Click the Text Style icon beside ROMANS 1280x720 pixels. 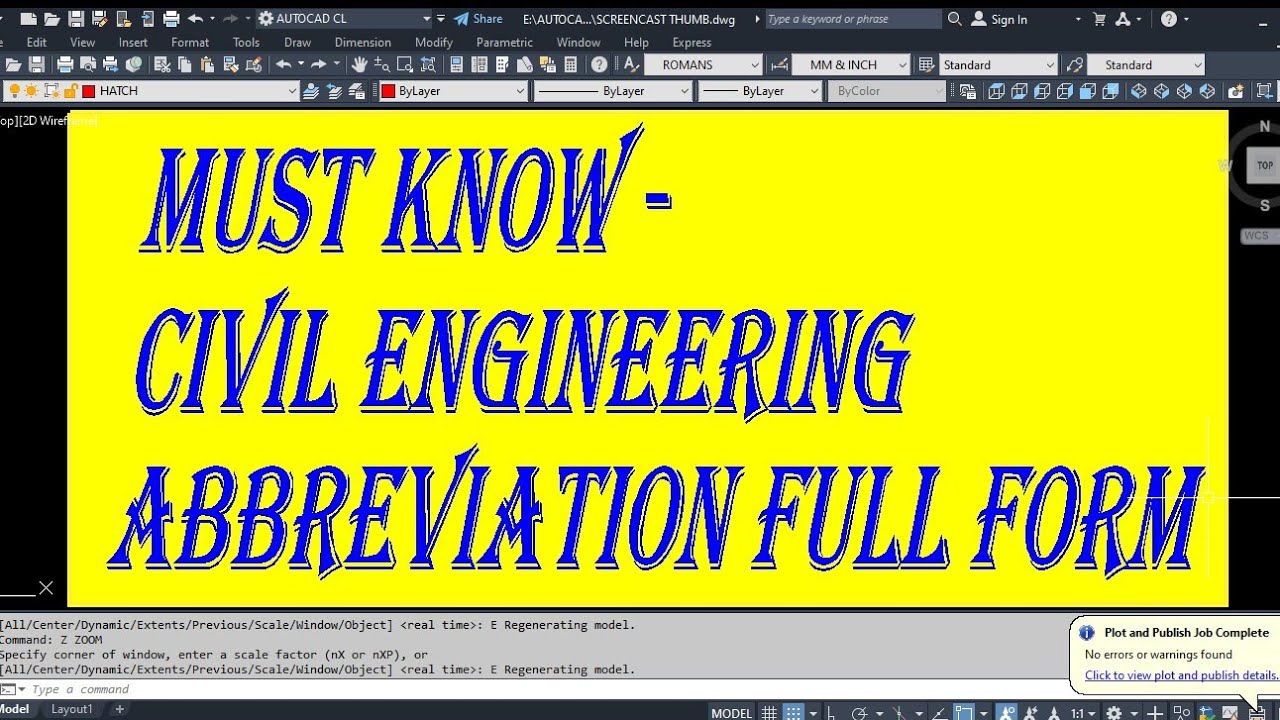[631, 64]
